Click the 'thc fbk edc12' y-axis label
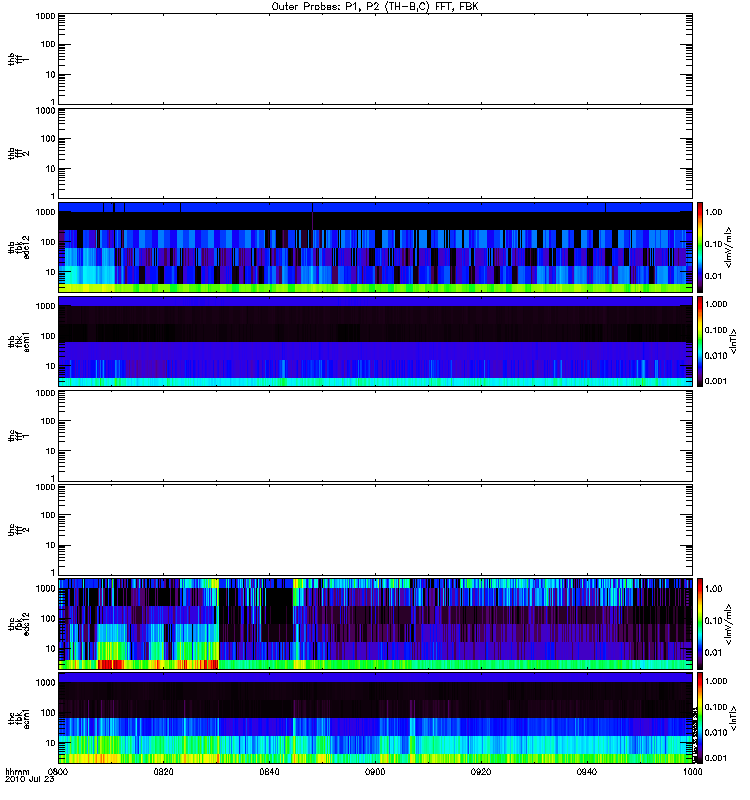Image resolution: width=750 pixels, height=800 pixels. tap(18, 624)
